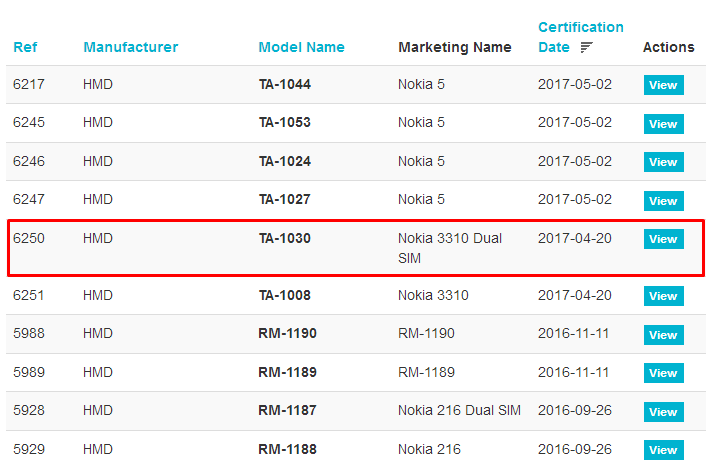
Task: Click the sort icon beside Certification Date
Action: point(586,47)
